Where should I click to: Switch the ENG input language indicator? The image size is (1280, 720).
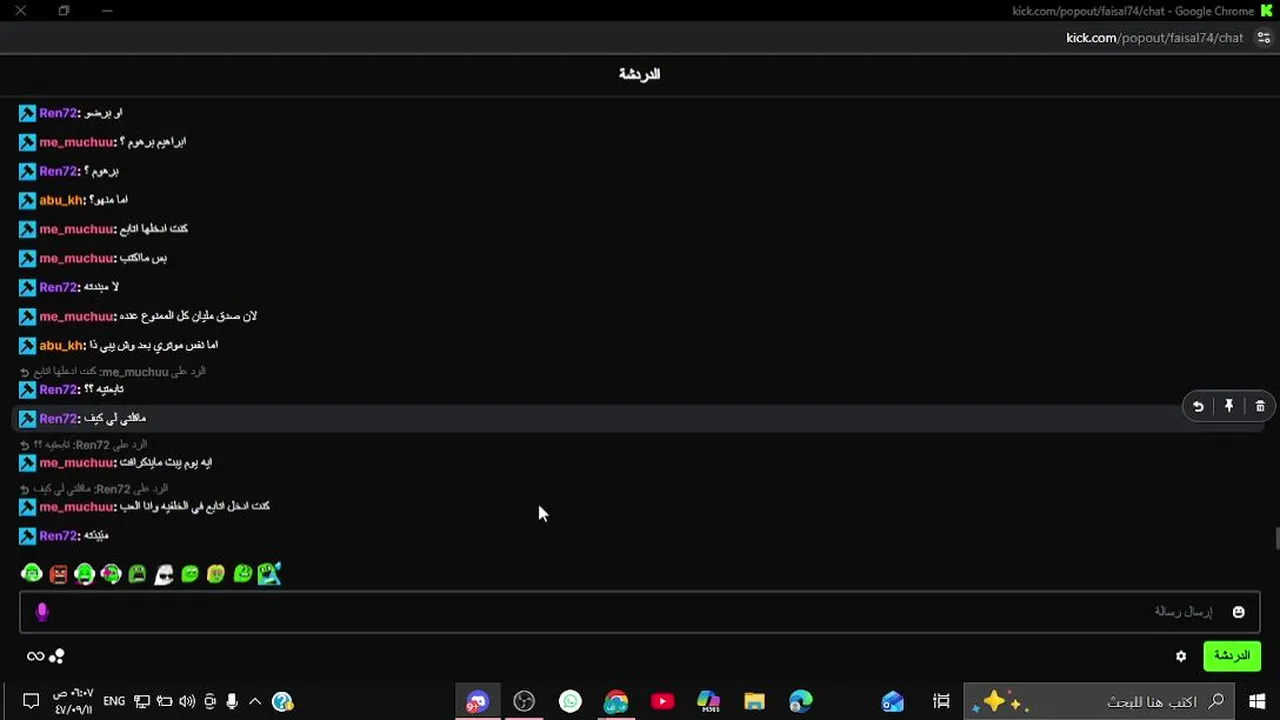(114, 701)
